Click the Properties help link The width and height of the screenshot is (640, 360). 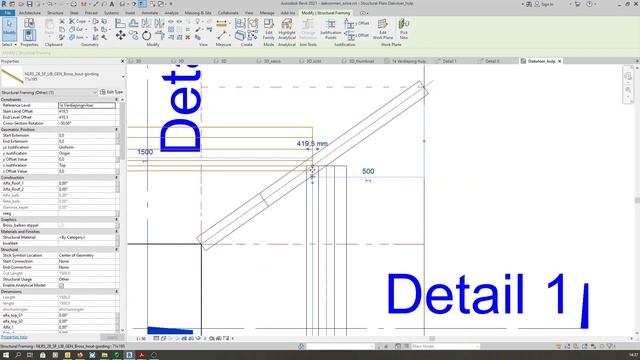(14, 337)
